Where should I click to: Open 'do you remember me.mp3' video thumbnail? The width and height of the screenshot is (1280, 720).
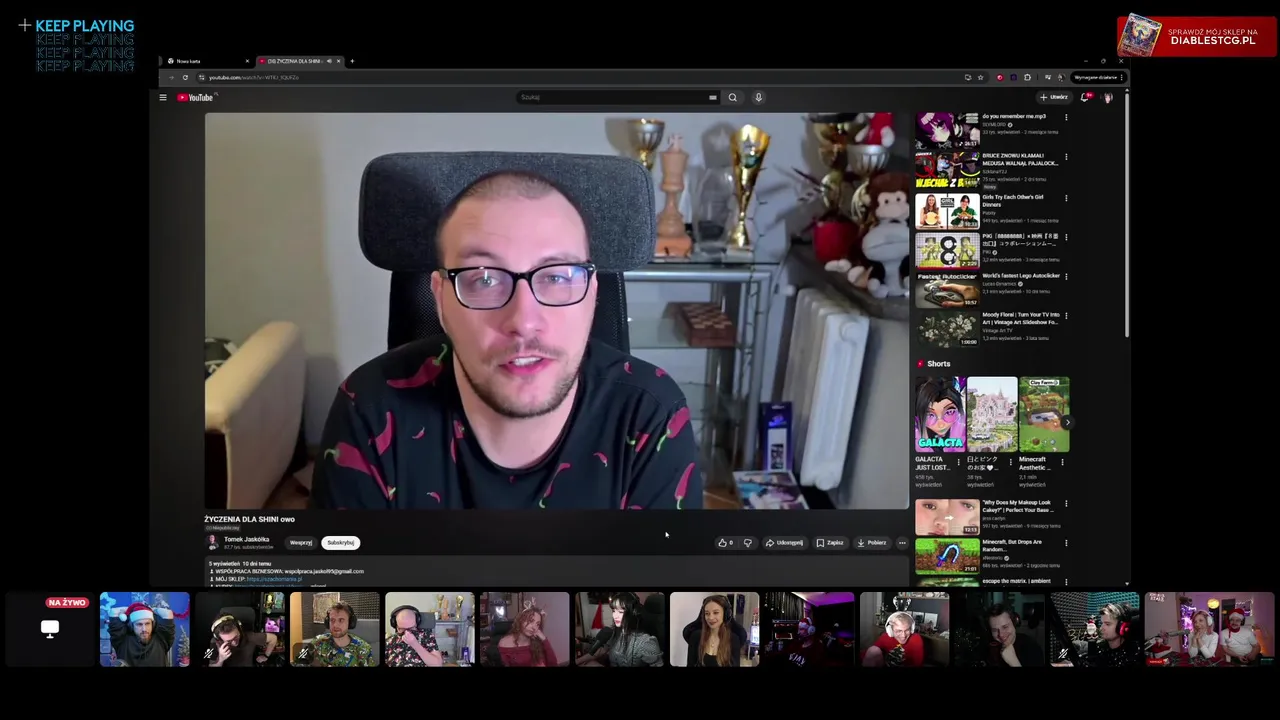(x=947, y=131)
